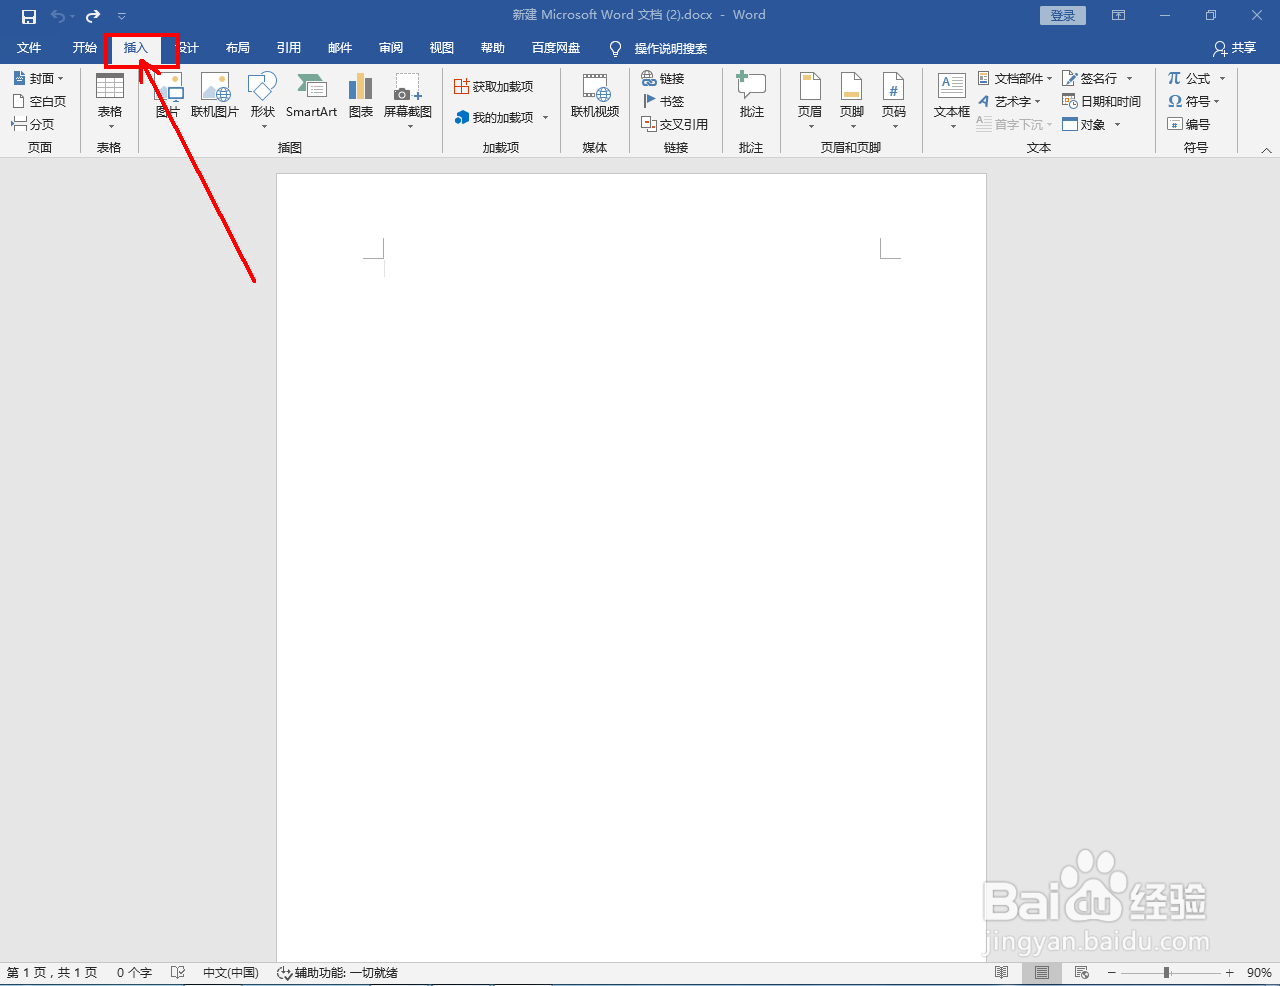
Task: Insert a signature line (签名行)
Action: point(1098,78)
